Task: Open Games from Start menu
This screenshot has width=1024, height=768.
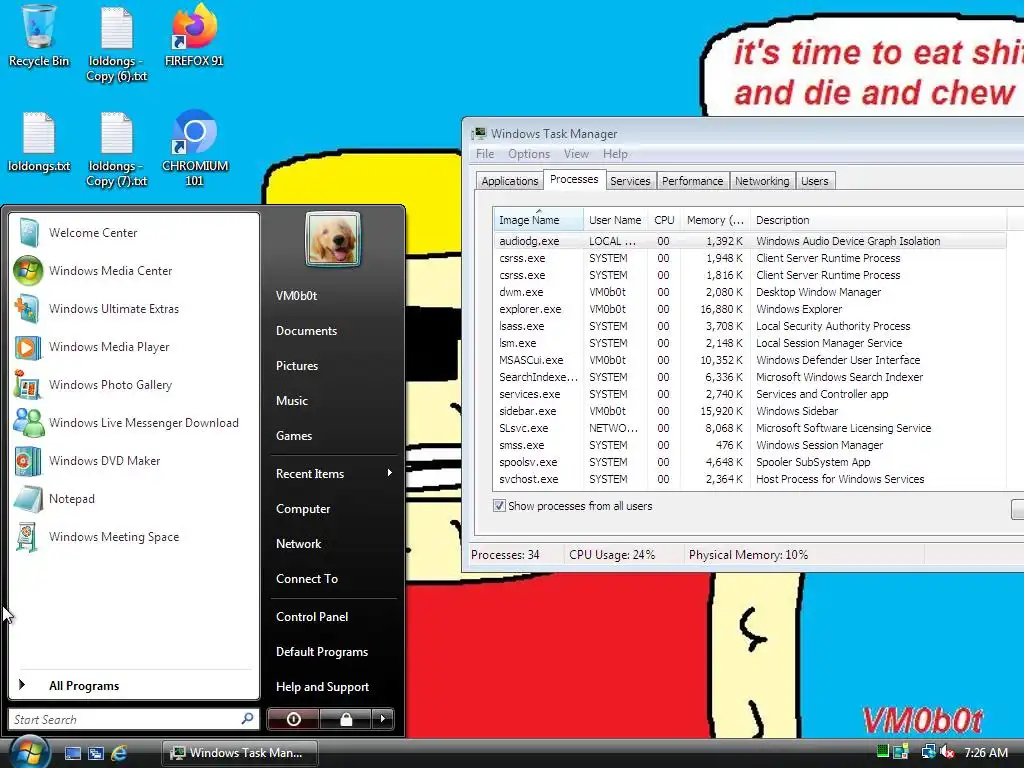Action: 333,436
